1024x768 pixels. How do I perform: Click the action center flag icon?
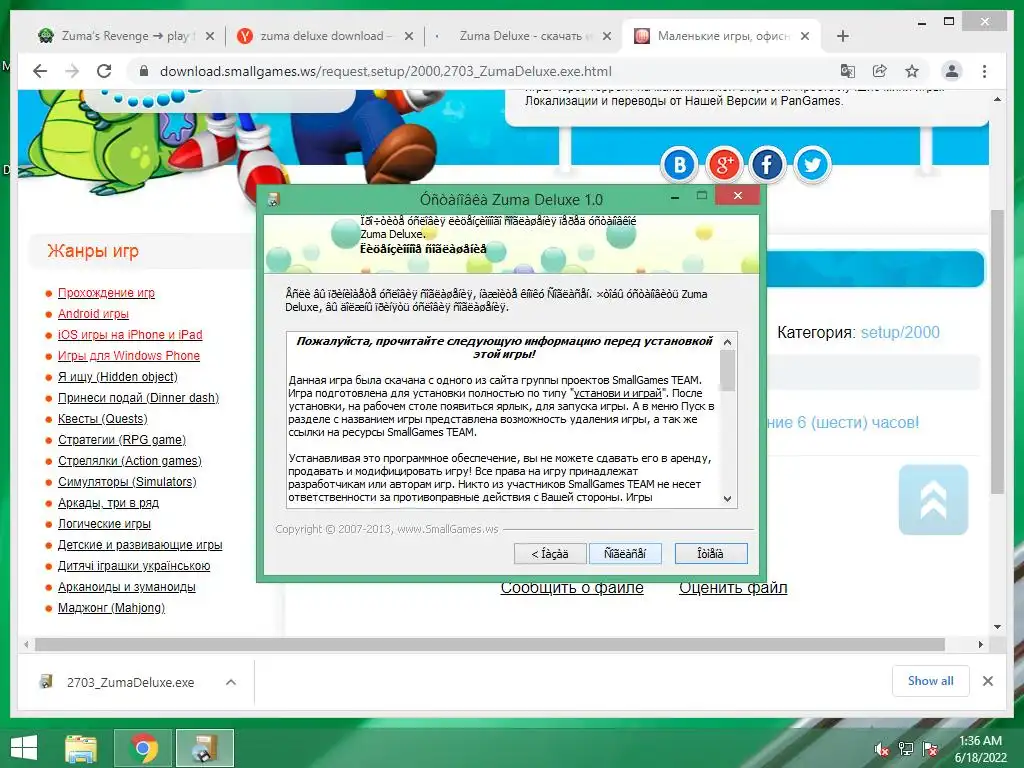click(x=930, y=749)
